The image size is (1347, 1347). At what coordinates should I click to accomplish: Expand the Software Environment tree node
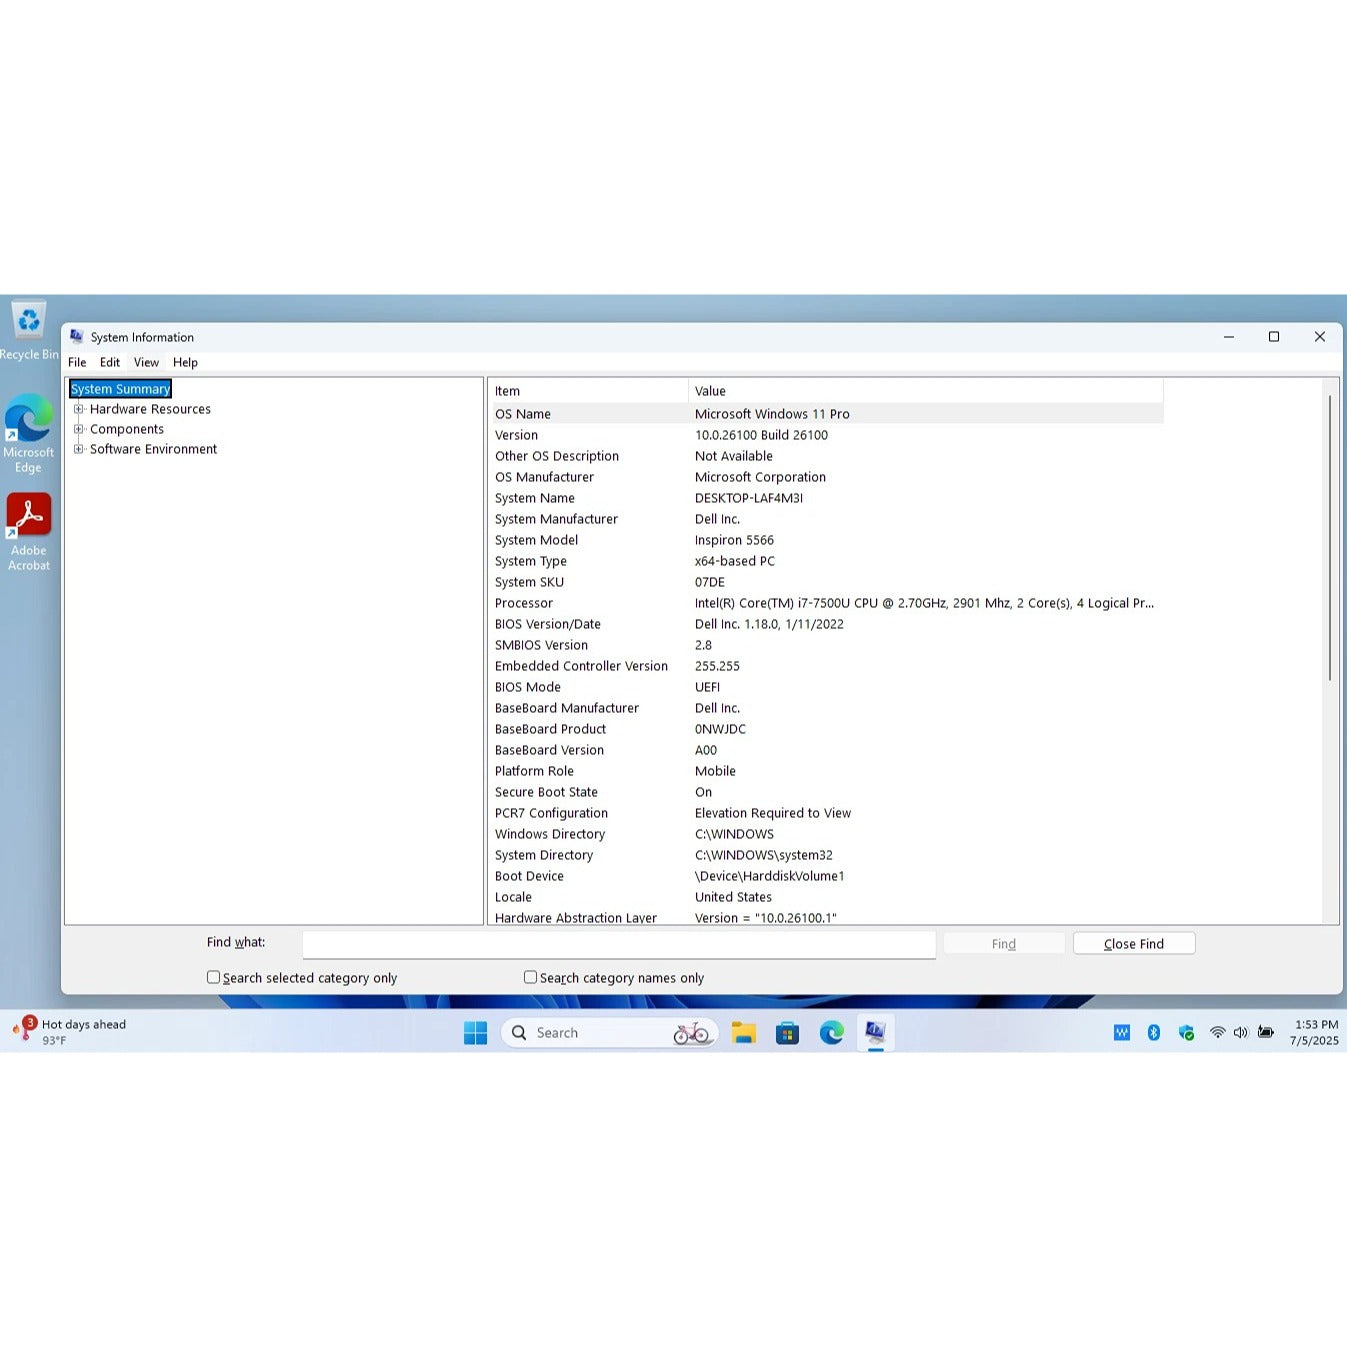[x=79, y=449]
